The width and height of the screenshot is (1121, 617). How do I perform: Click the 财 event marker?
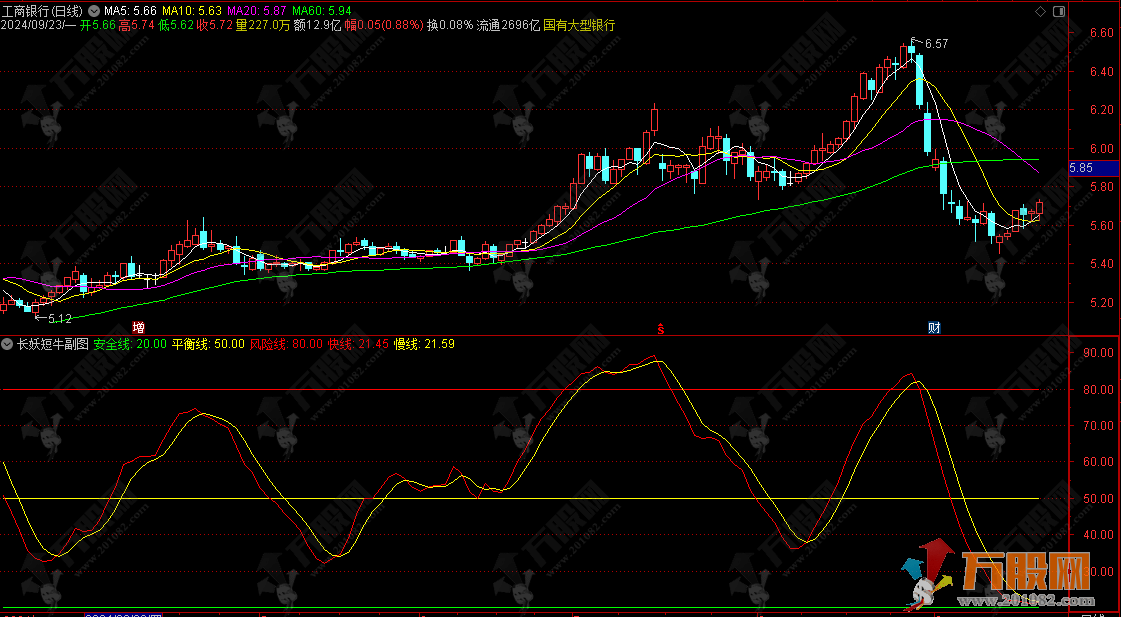(x=934, y=327)
